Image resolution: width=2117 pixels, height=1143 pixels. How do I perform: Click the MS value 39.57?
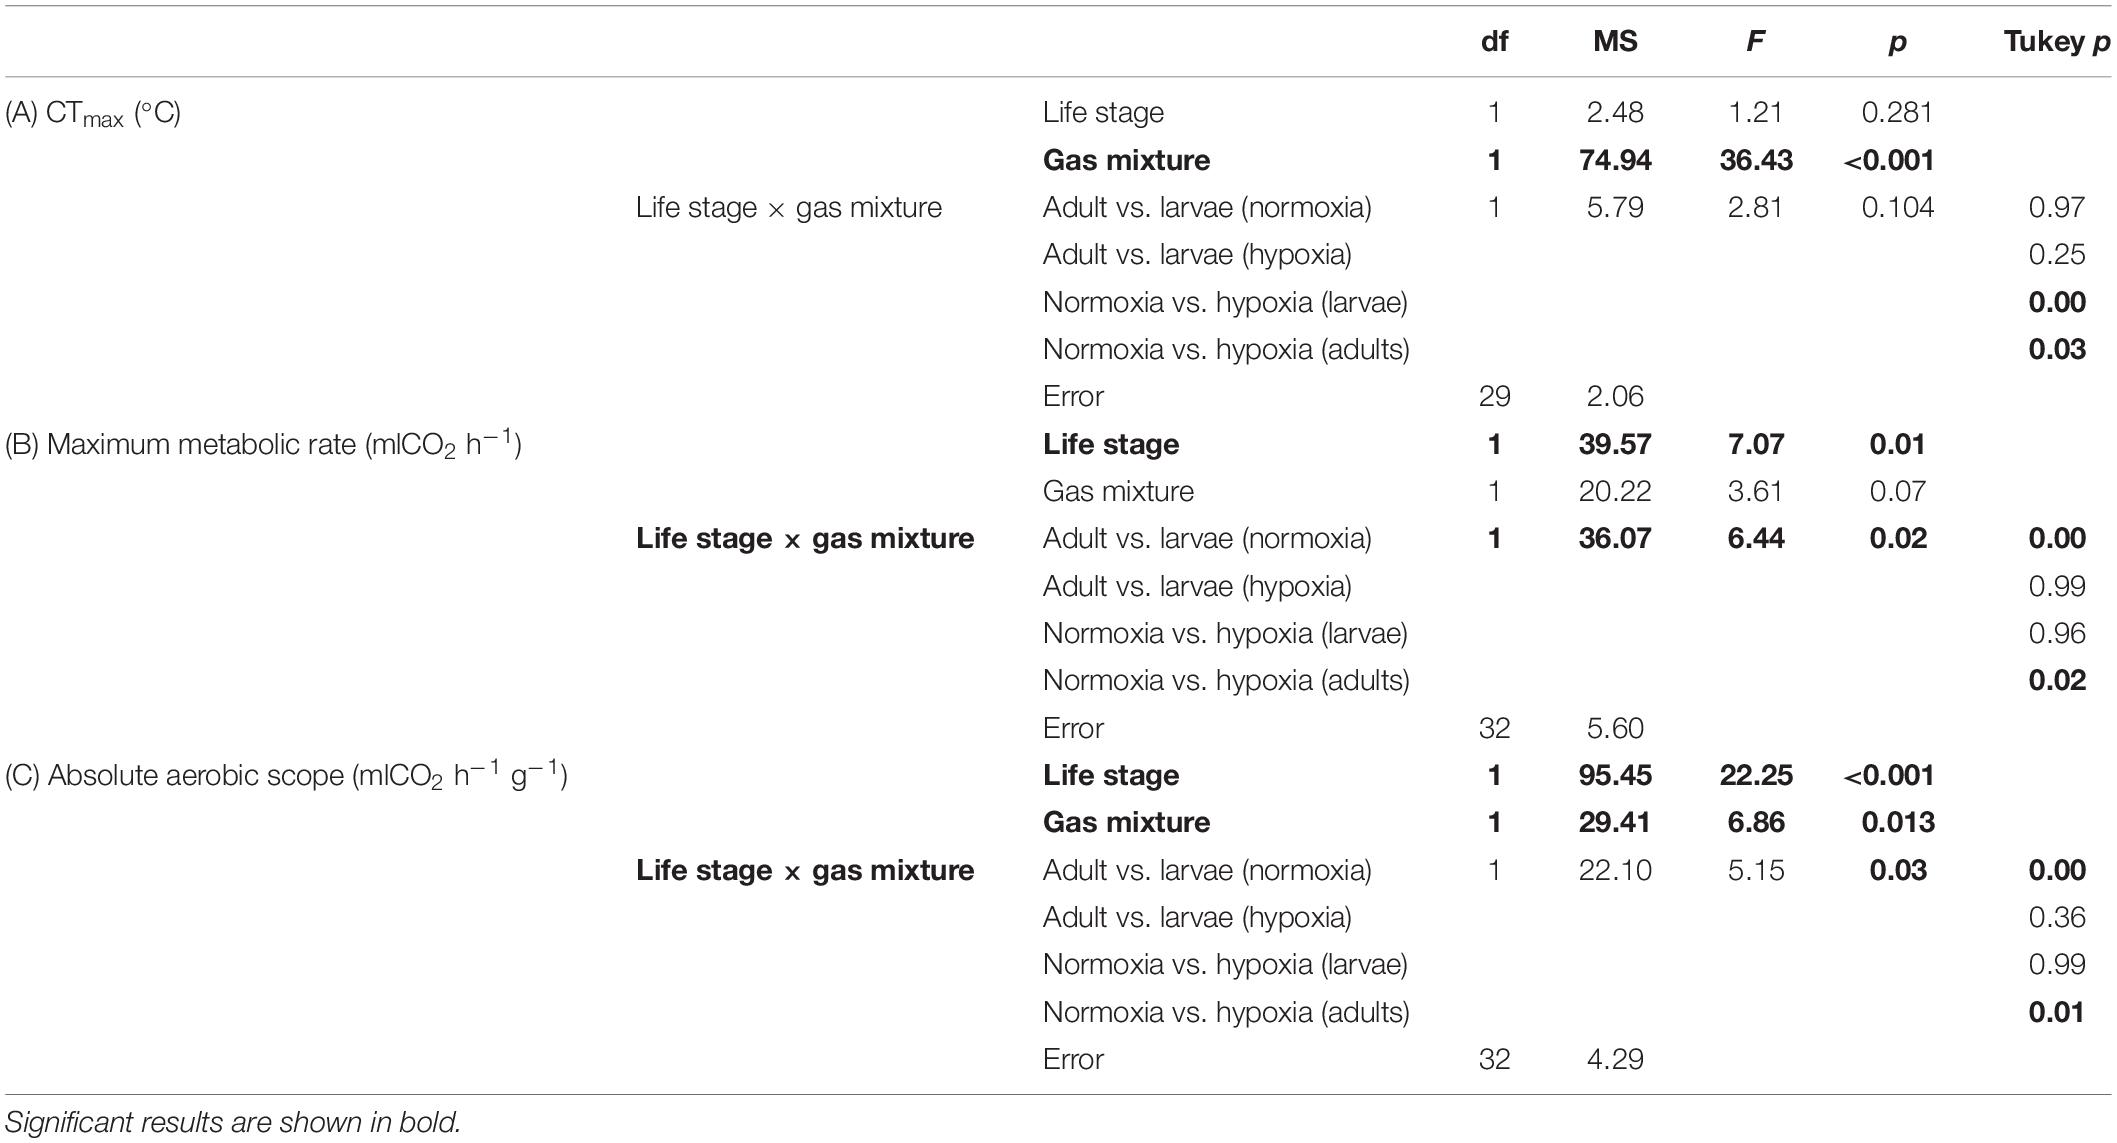[1615, 444]
